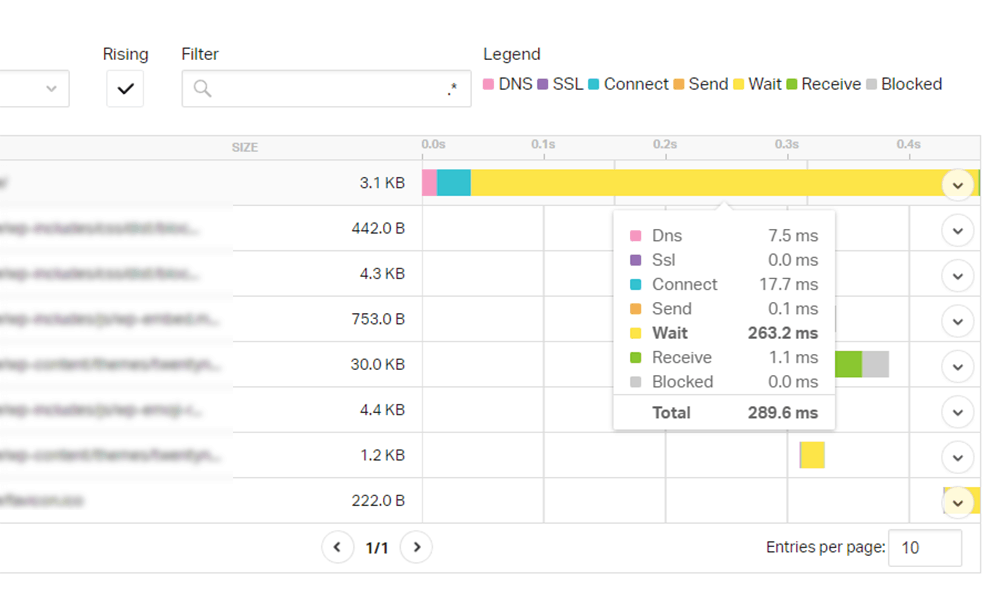1000x600 pixels.
Task: Expand details for the 442.0 B entry
Action: (x=957, y=231)
